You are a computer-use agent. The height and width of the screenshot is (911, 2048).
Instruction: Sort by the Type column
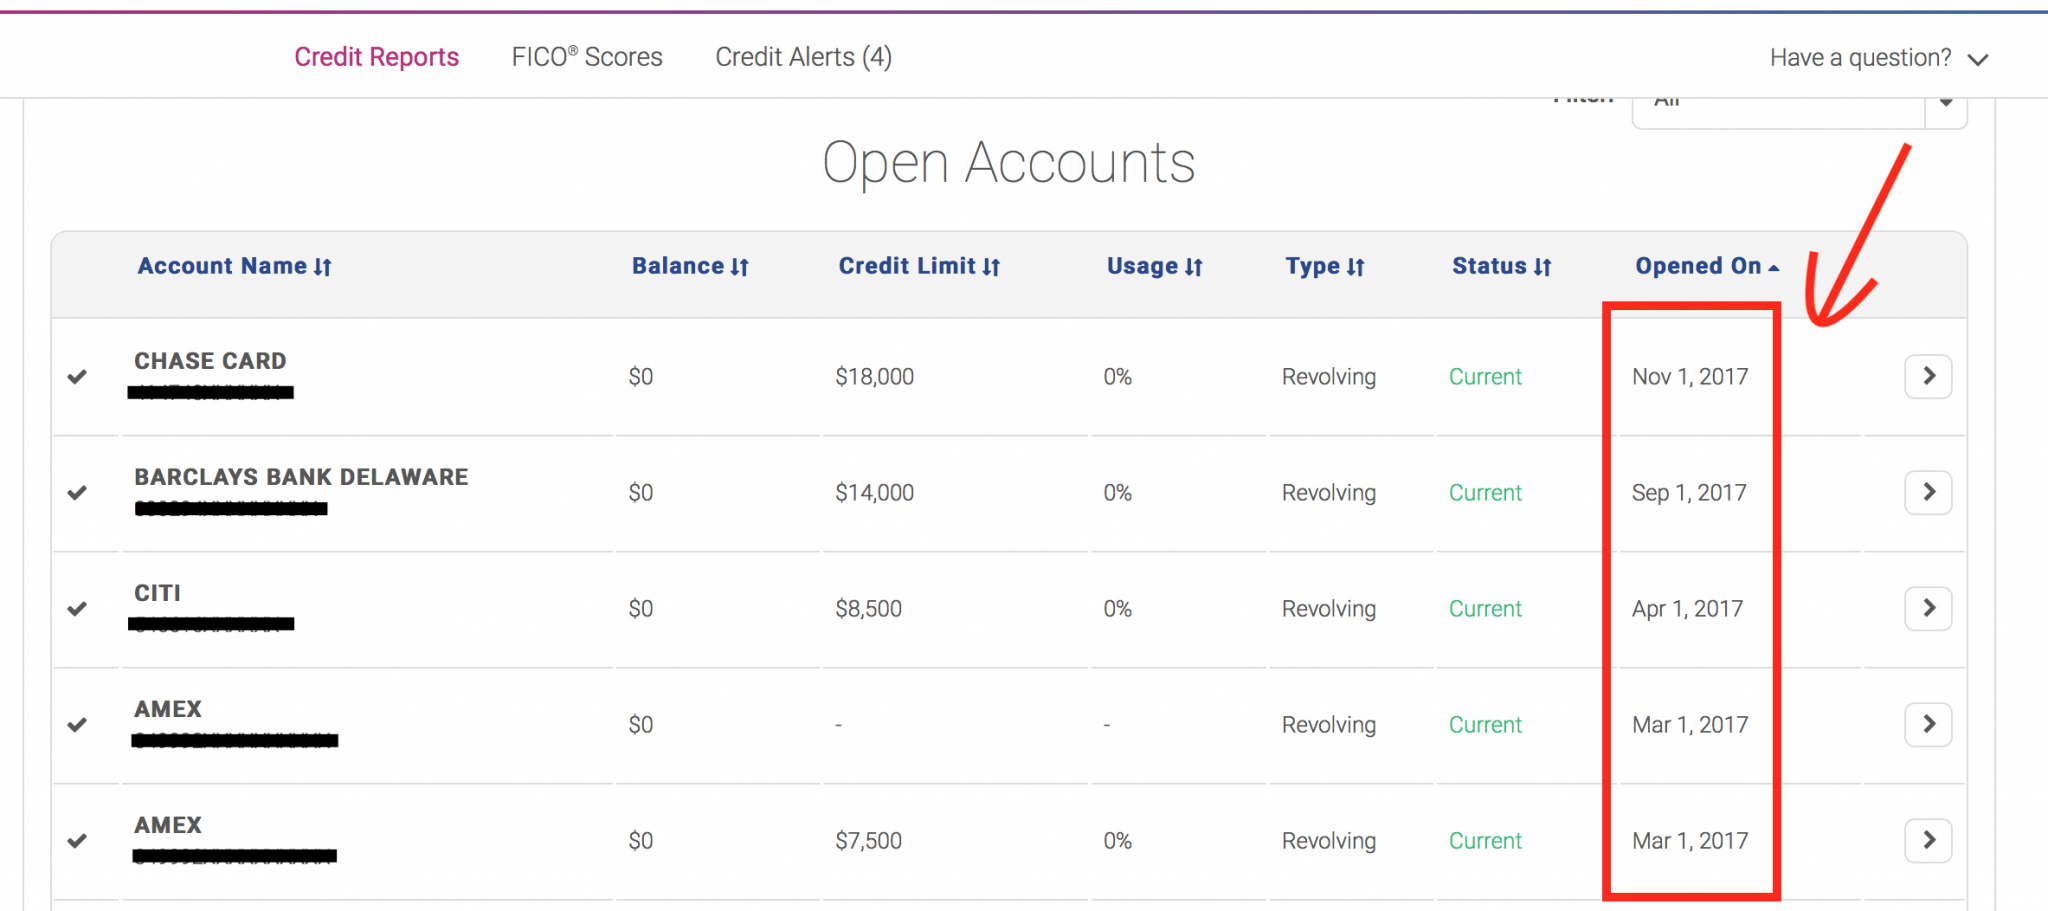point(1324,266)
